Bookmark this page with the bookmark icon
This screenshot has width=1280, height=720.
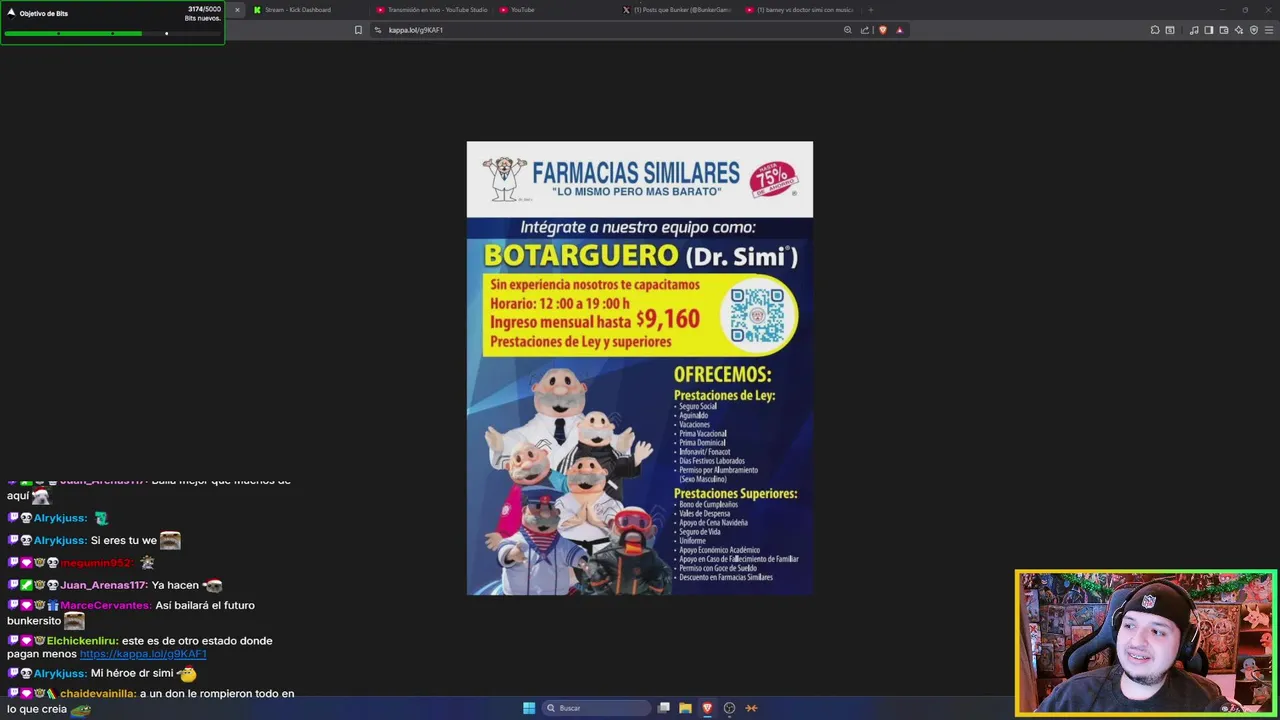coord(358,30)
